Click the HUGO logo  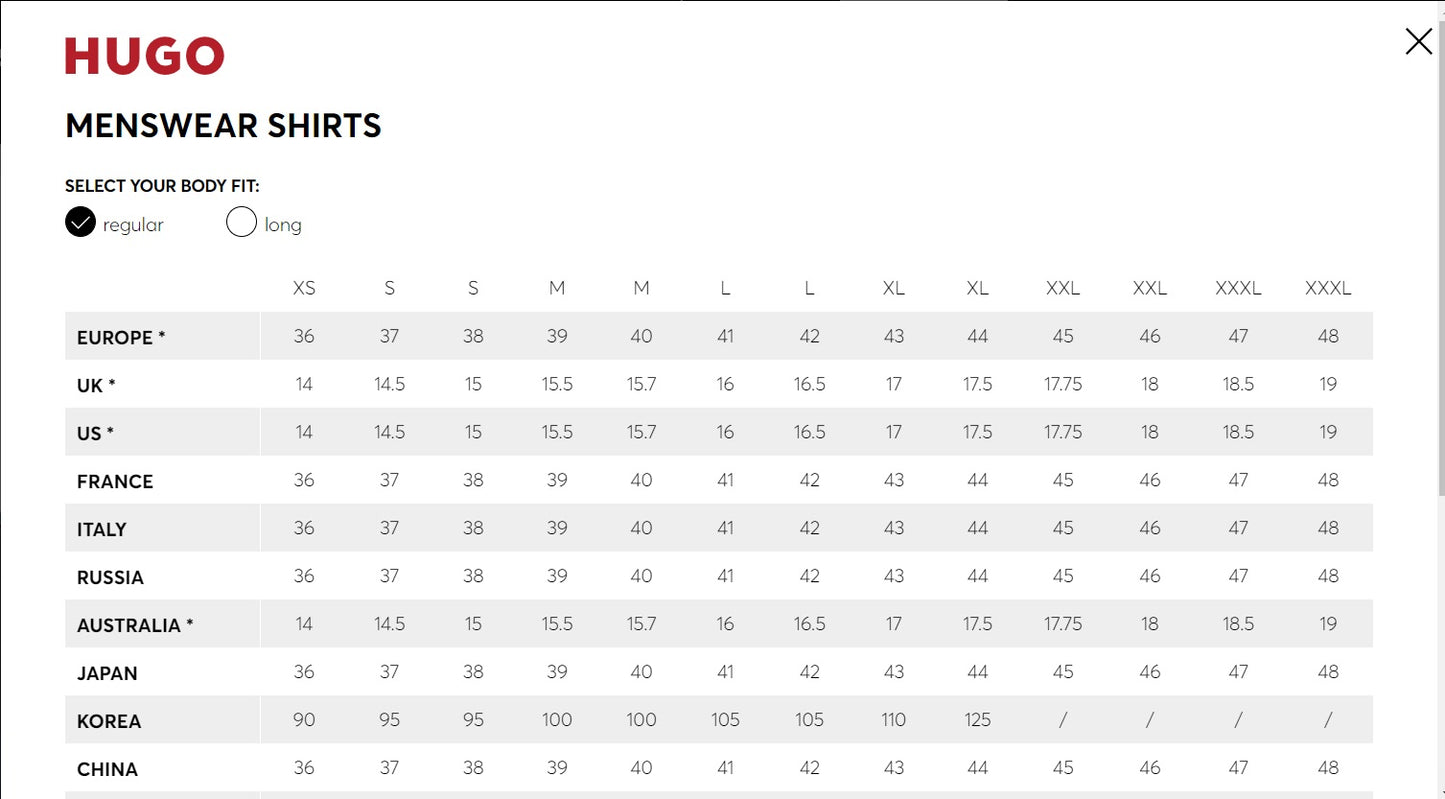(145, 56)
